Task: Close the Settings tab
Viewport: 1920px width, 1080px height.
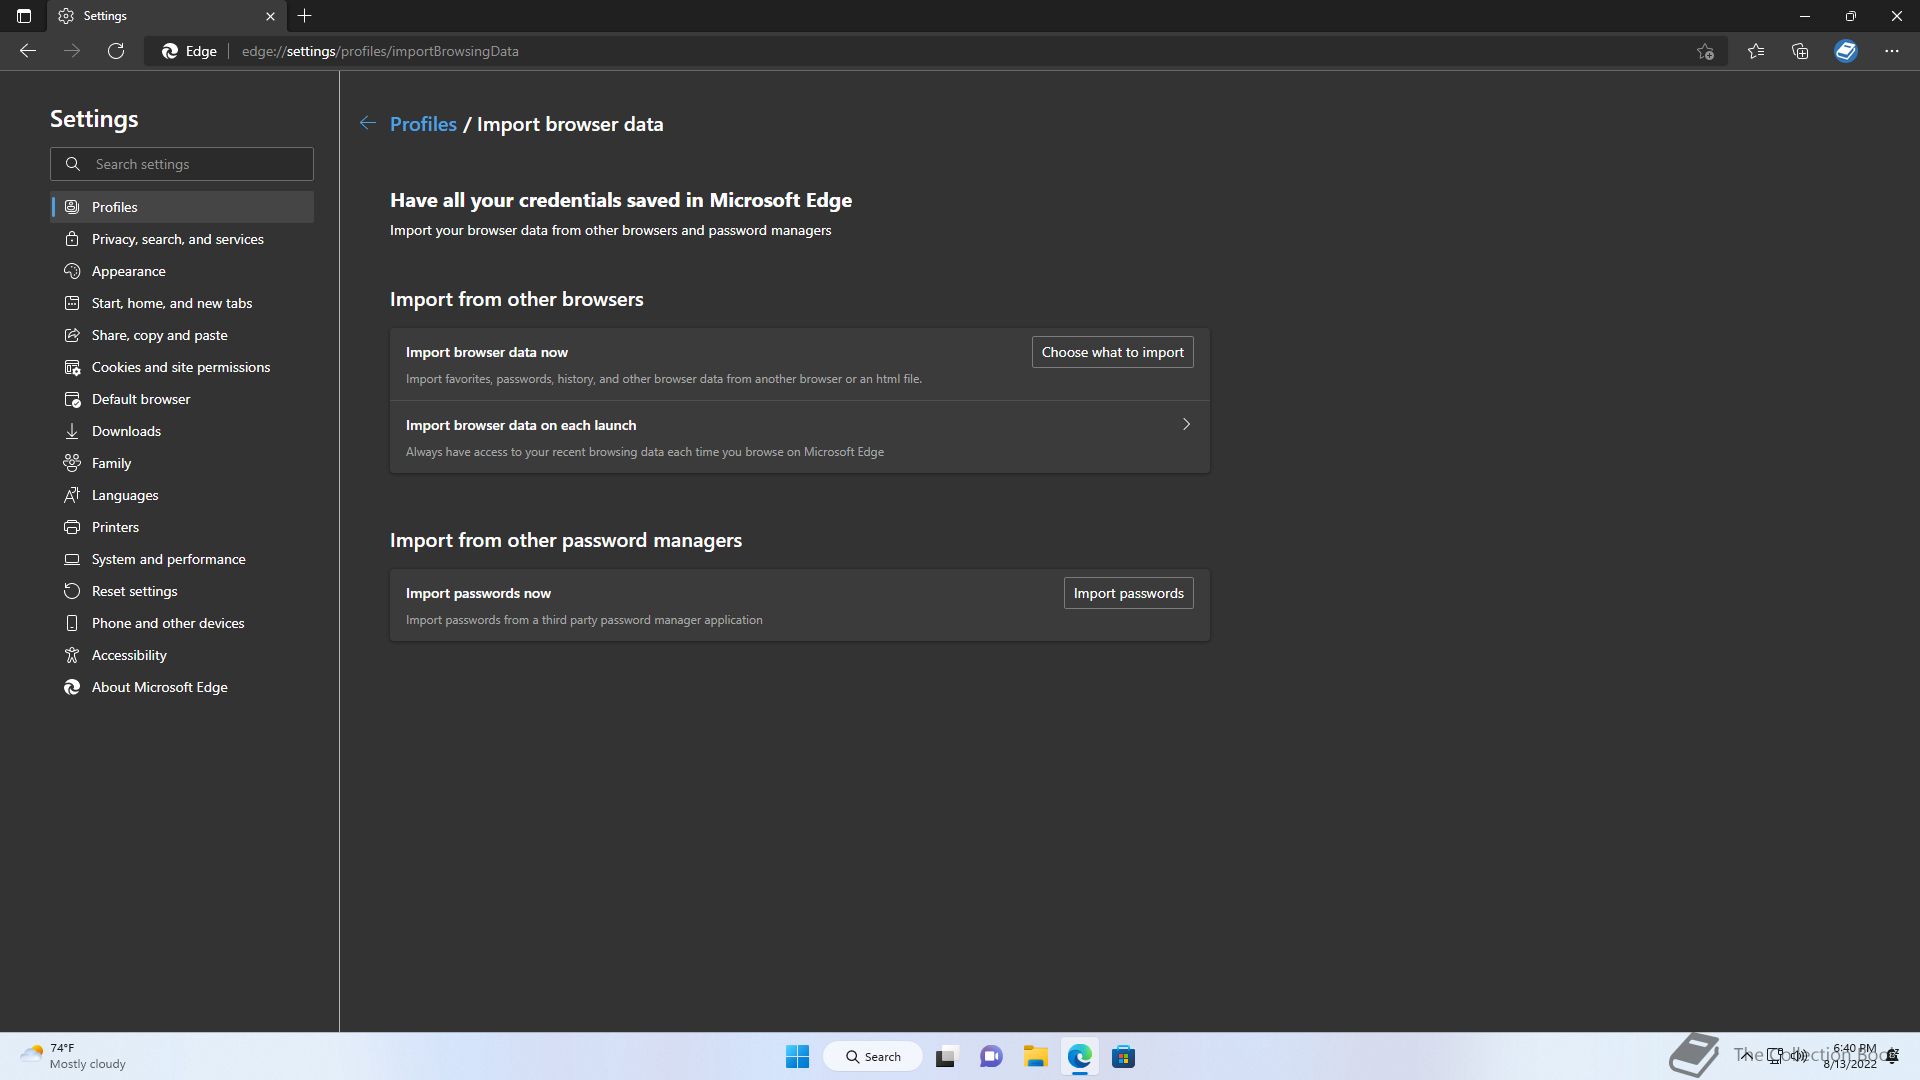Action: coord(270,16)
